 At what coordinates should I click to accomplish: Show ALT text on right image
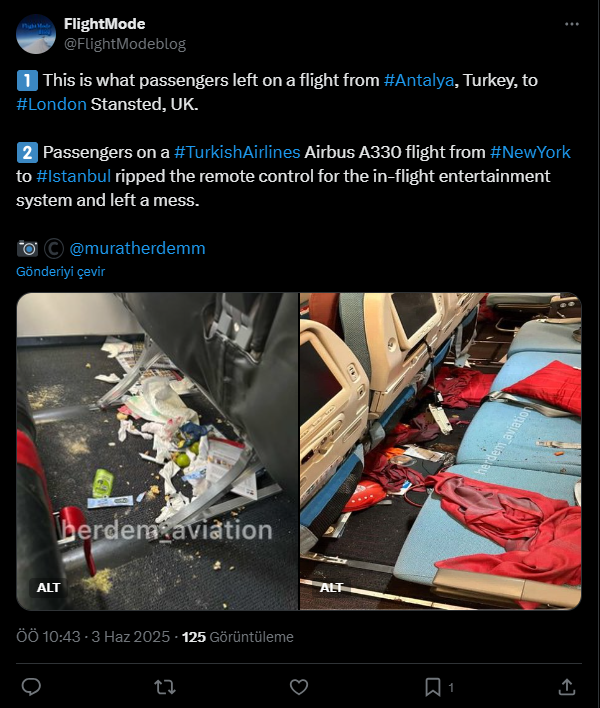click(x=331, y=587)
